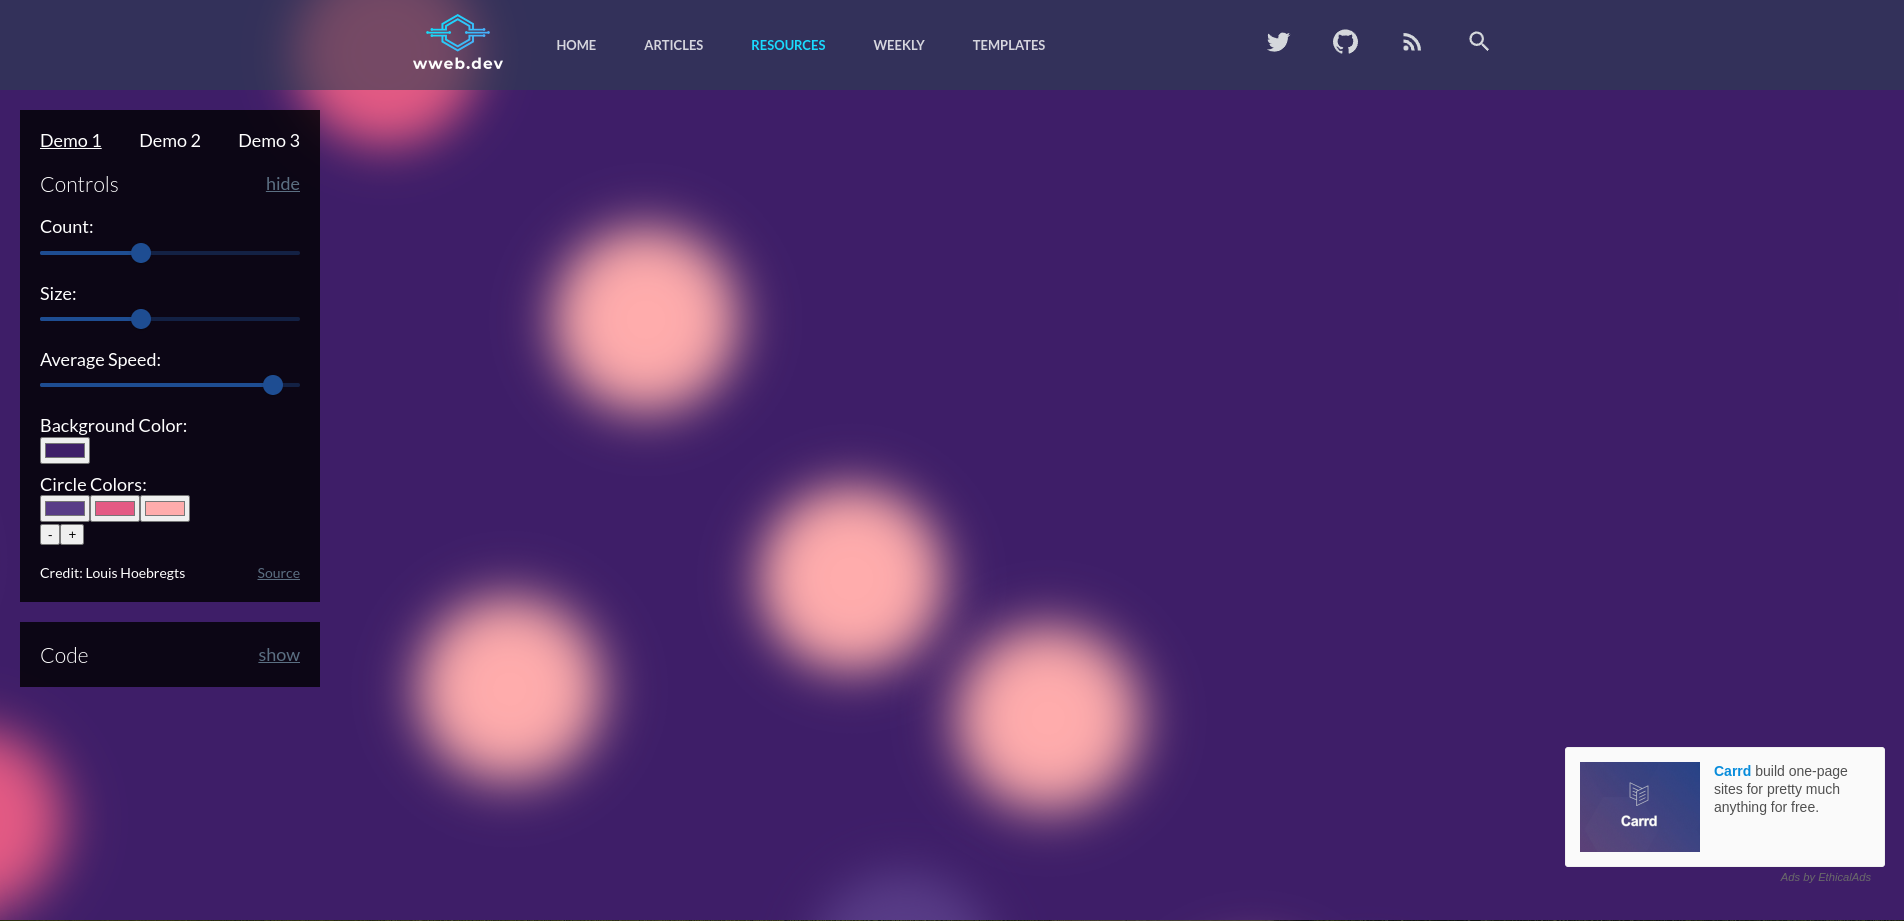1904x921 pixels.
Task: Switch to the Demo 3 tab
Action: click(269, 141)
